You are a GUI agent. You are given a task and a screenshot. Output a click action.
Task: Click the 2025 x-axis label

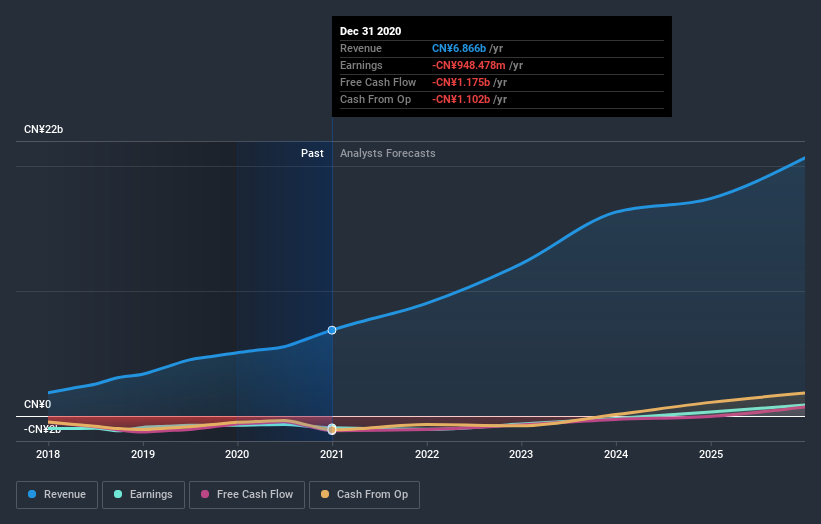click(711, 454)
